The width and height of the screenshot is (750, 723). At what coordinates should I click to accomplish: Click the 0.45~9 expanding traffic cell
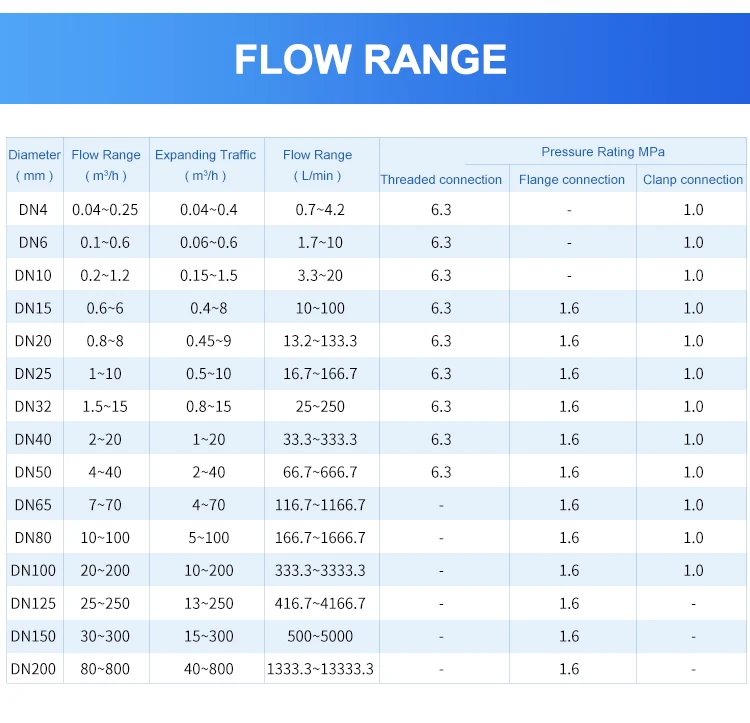click(x=209, y=341)
